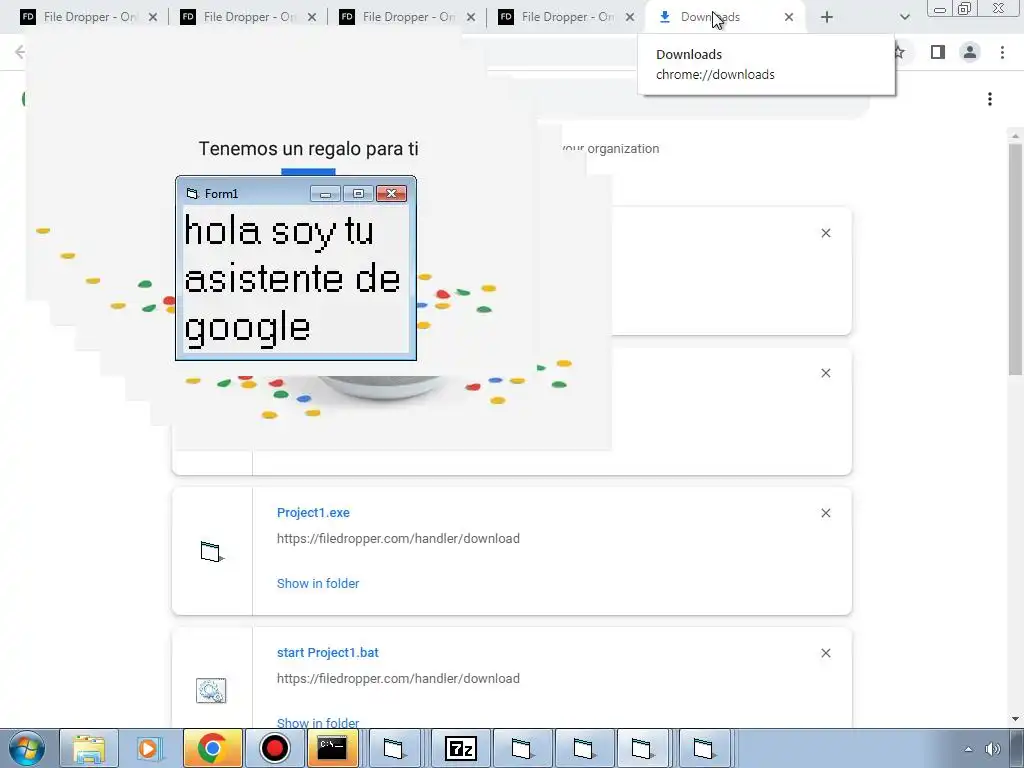Click the scrollbar down arrow
The image size is (1024, 768).
1016,719
